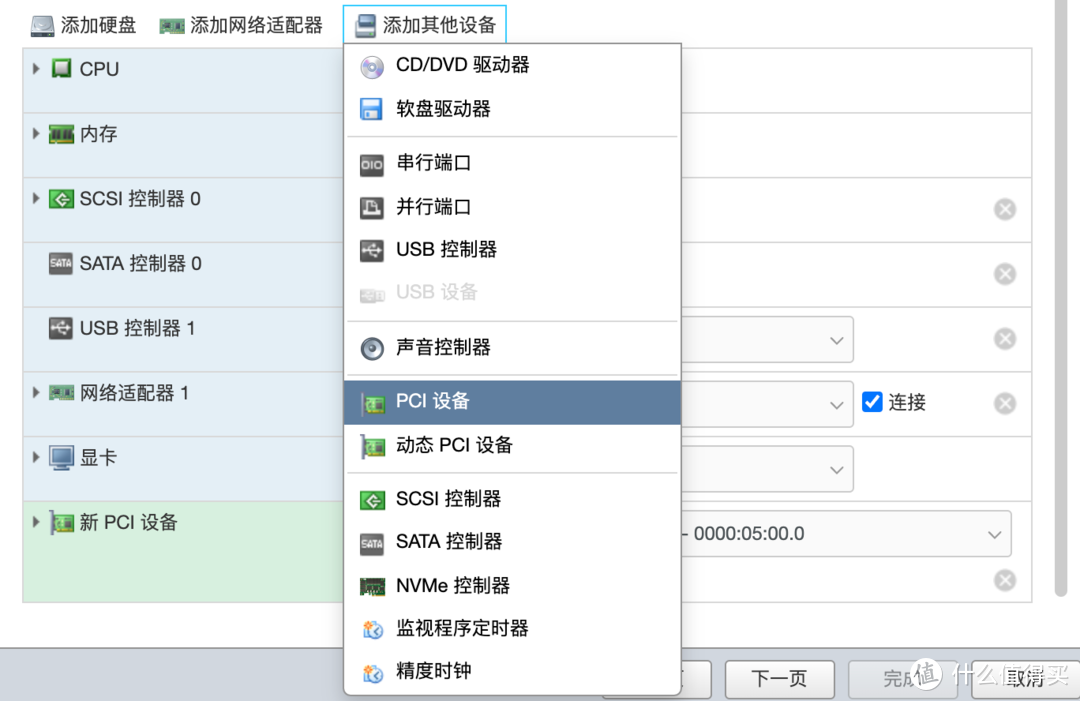The height and width of the screenshot is (701, 1080).
Task: Click the watchdog timer (监视程序定时器) icon
Action: (x=371, y=628)
